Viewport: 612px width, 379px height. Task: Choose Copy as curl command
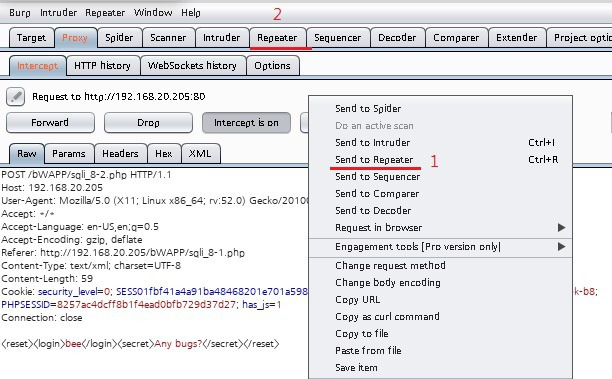pos(441,317)
